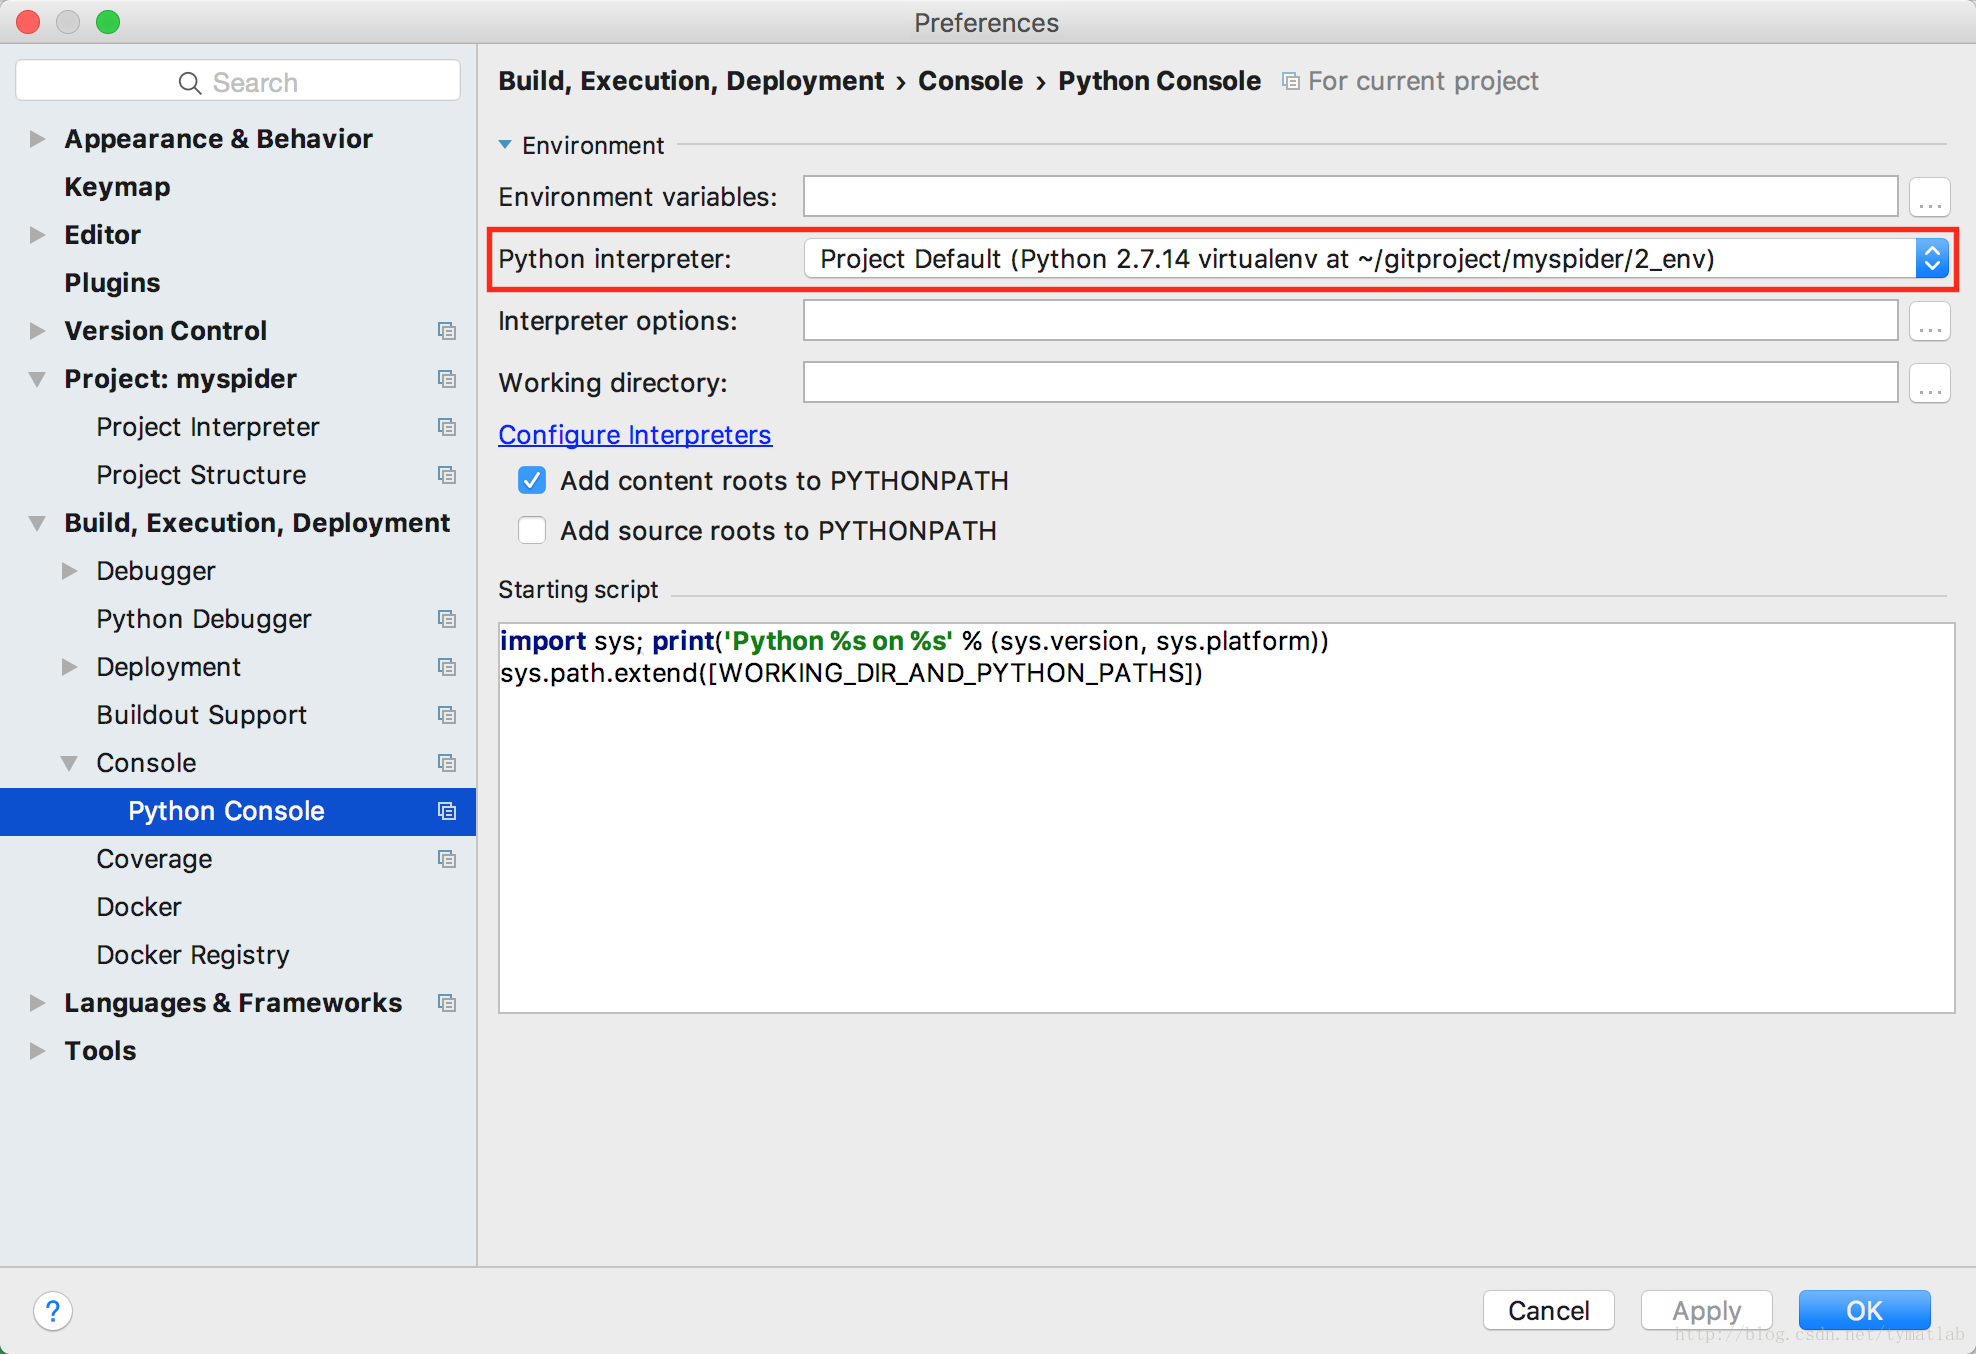Open Project Structure settings page
Image resolution: width=1976 pixels, height=1354 pixels.
201,475
